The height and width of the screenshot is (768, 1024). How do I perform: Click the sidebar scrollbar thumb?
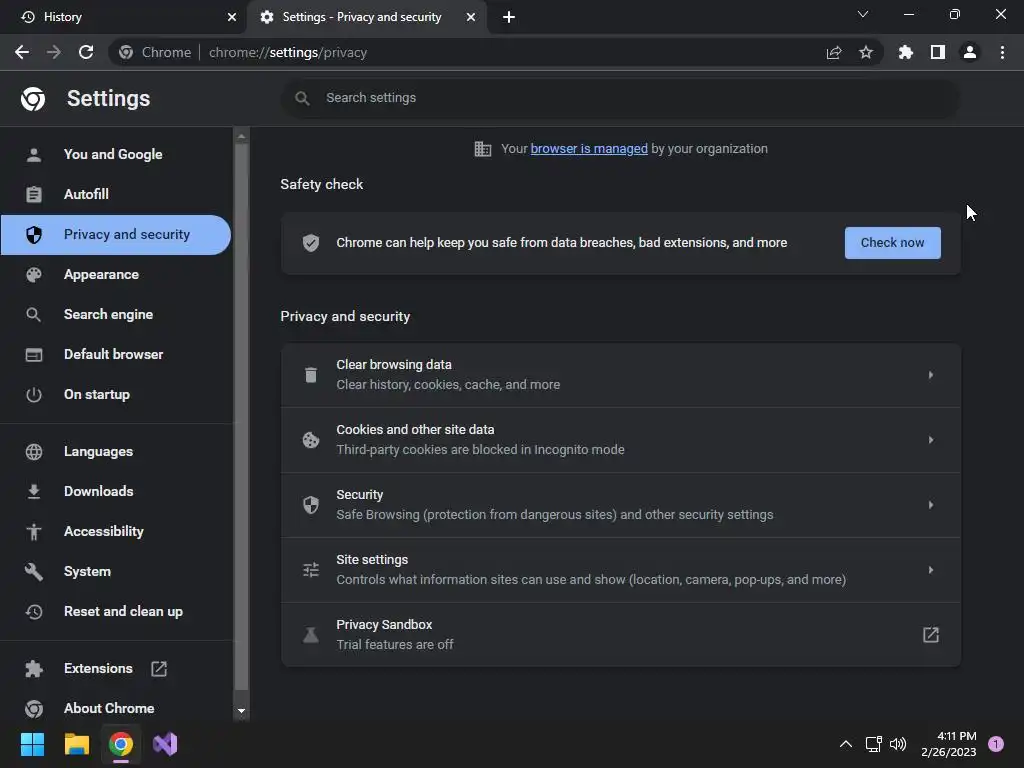pos(241,417)
